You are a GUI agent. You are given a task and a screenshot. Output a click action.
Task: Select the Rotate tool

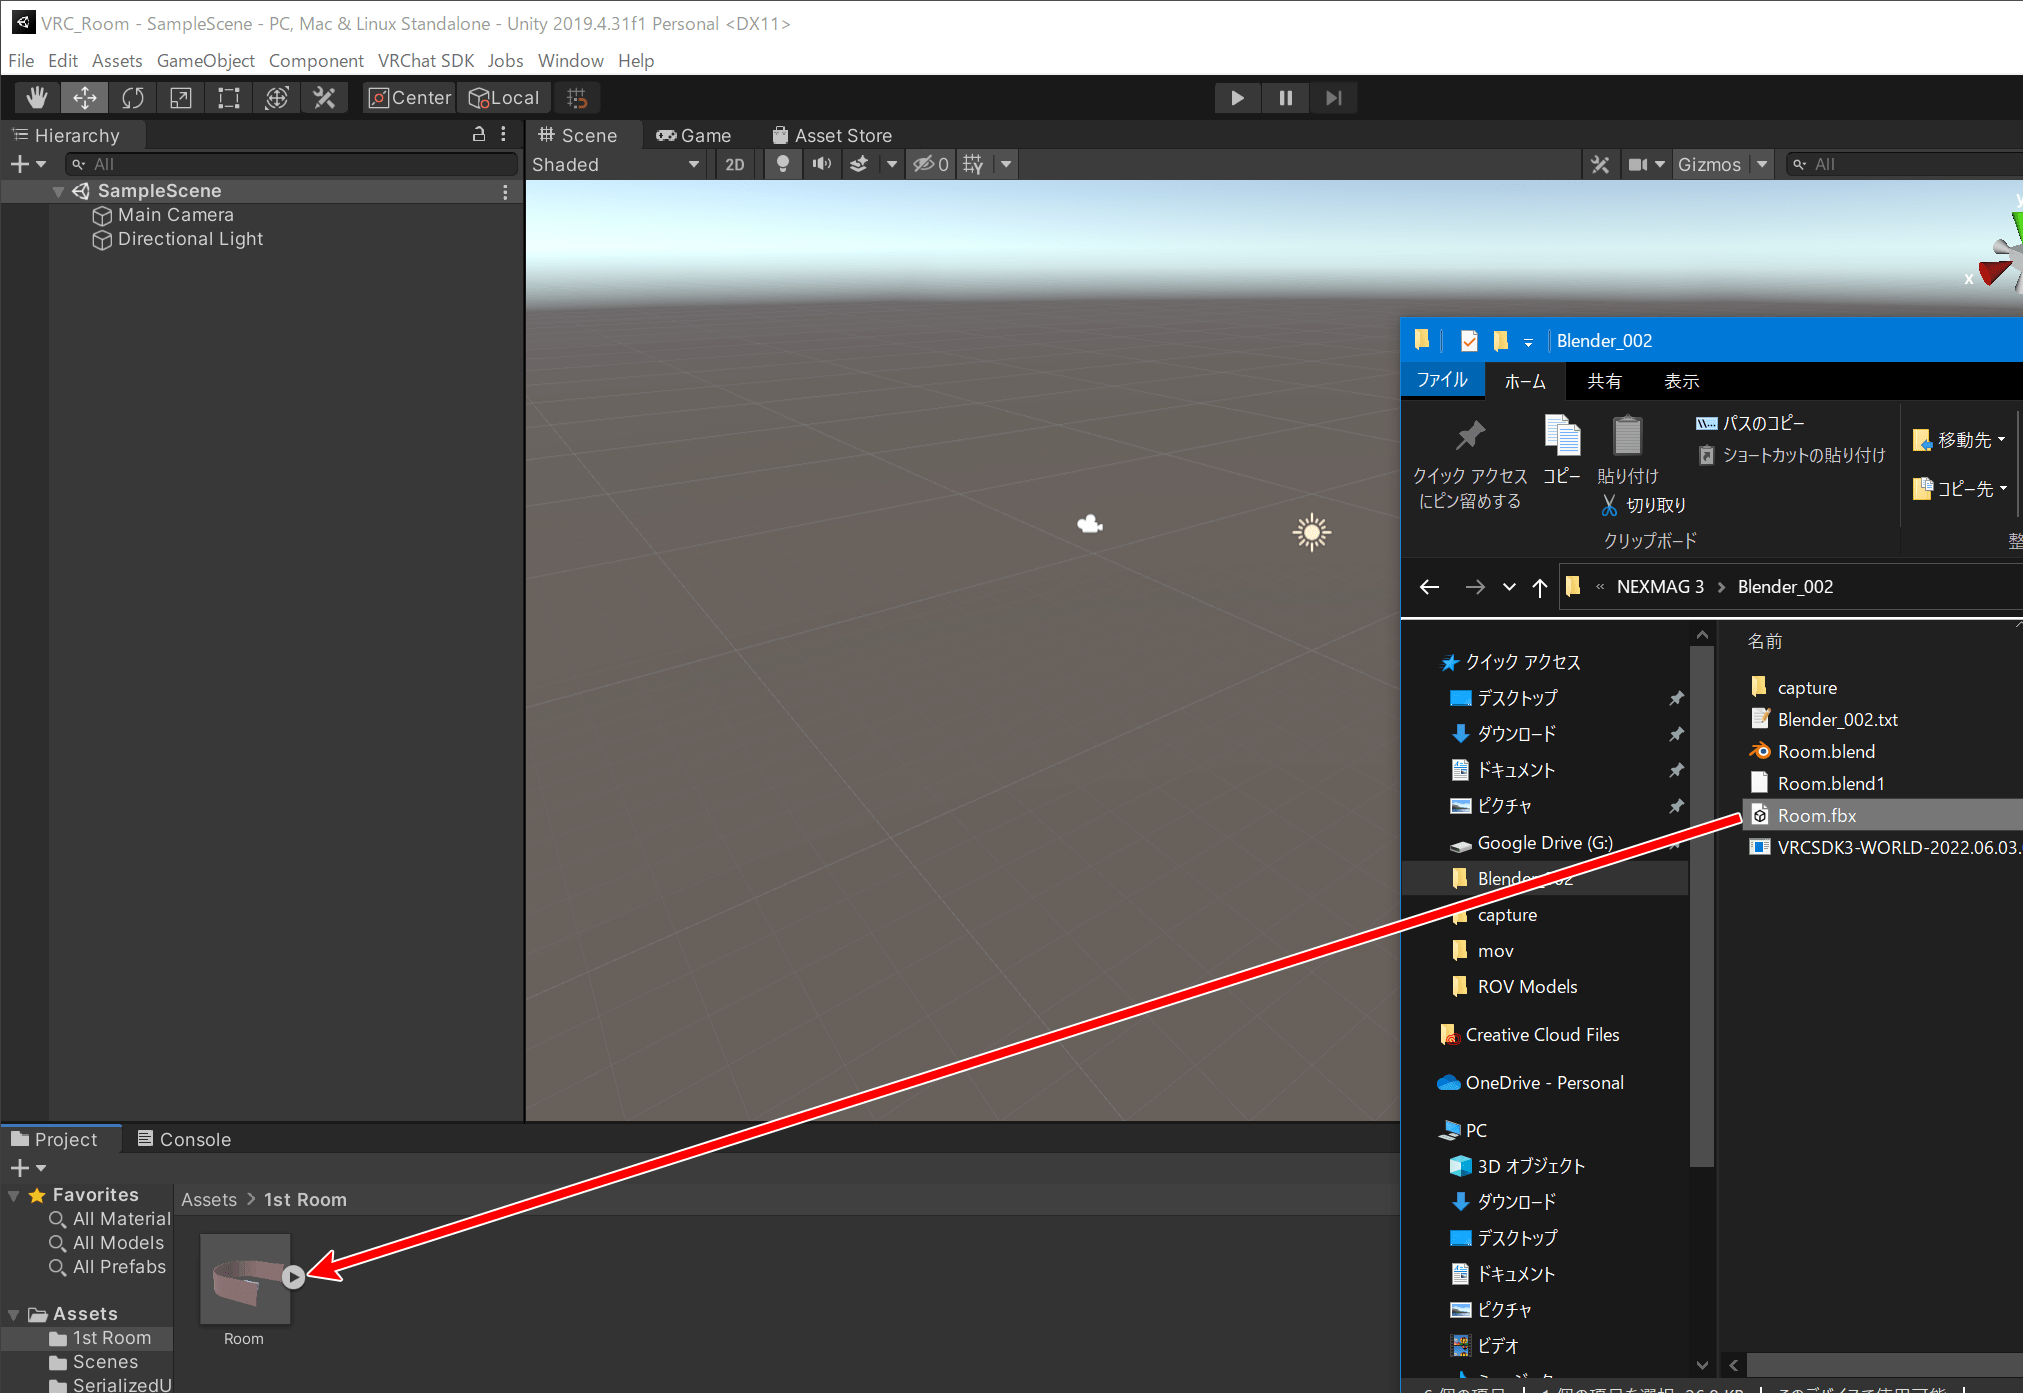click(x=133, y=98)
